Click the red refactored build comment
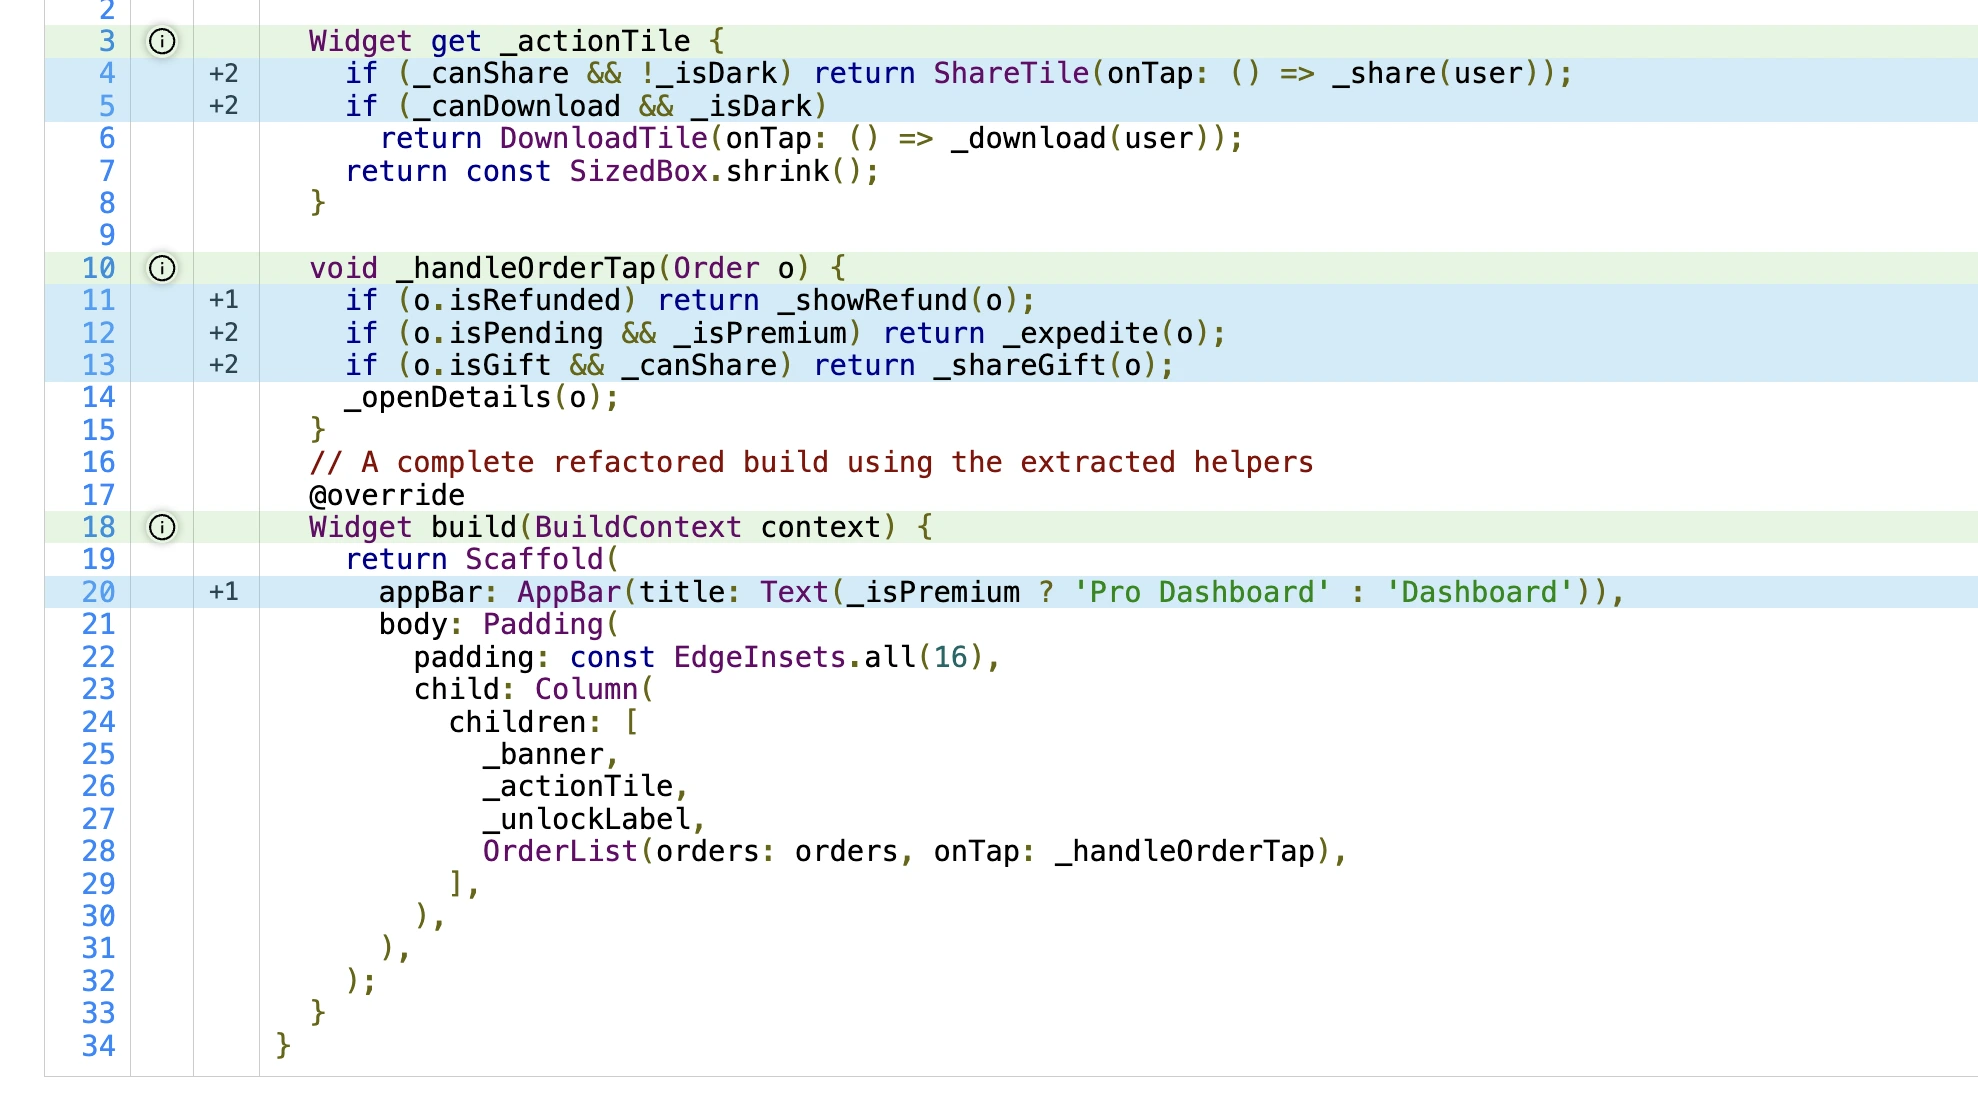This screenshot has height=1094, width=1978. pos(811,462)
